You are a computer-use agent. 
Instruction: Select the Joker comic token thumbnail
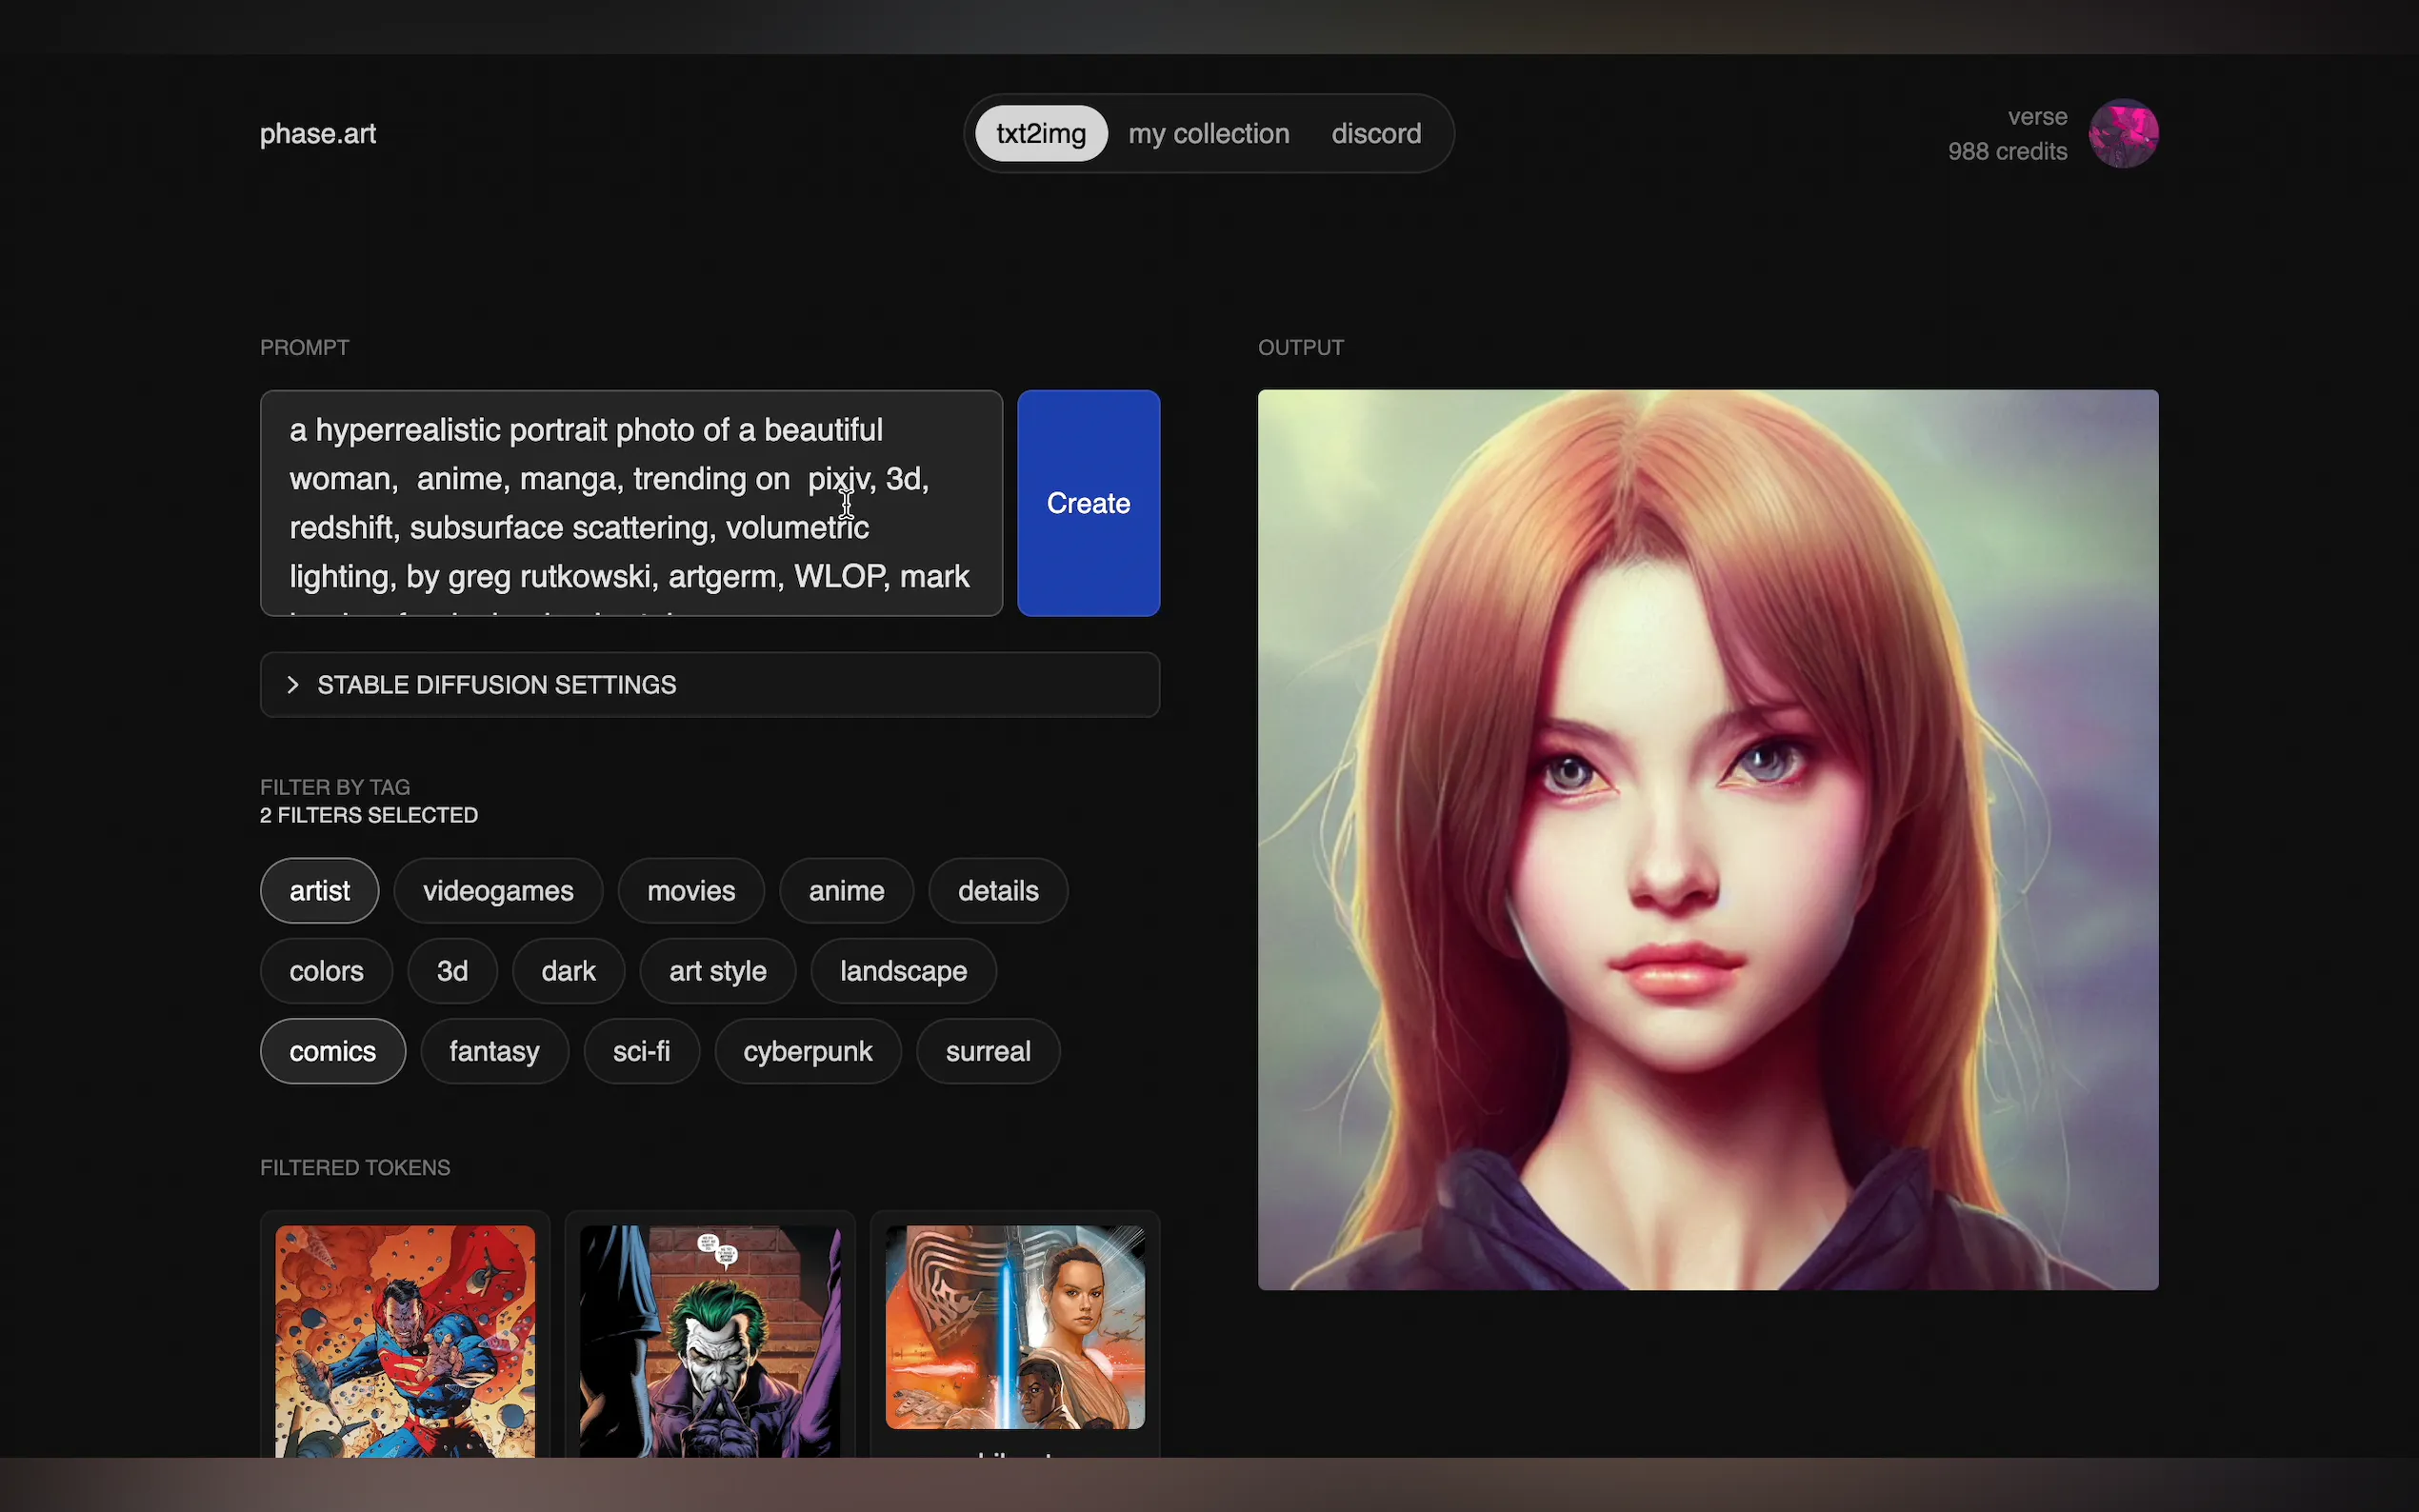709,1339
